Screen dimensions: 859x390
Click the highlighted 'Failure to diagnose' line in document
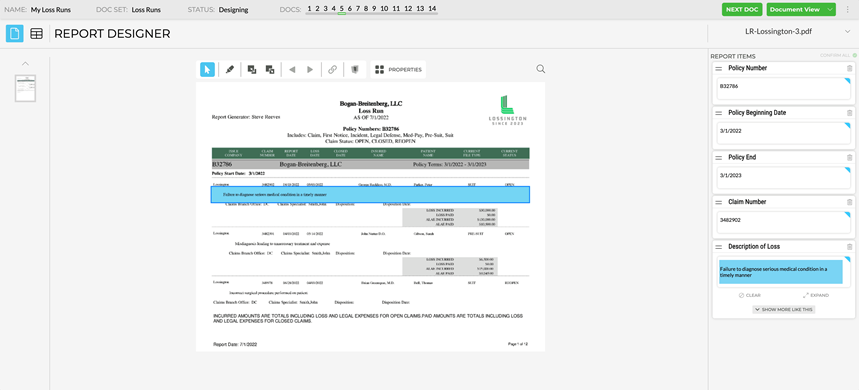coord(370,194)
